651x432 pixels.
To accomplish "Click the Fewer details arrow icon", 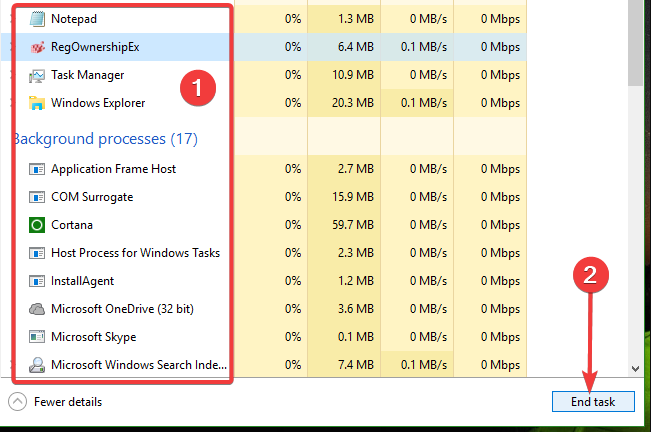I will (17, 402).
